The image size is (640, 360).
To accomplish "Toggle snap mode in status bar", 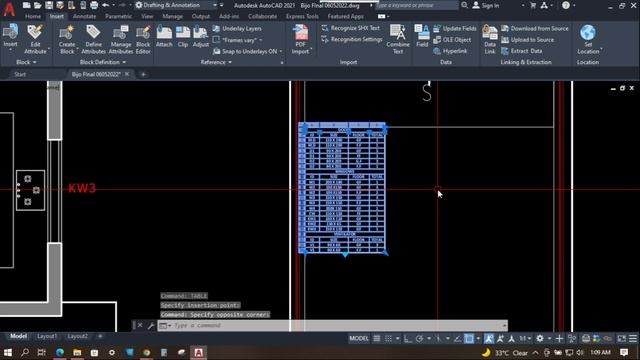I will [389, 338].
